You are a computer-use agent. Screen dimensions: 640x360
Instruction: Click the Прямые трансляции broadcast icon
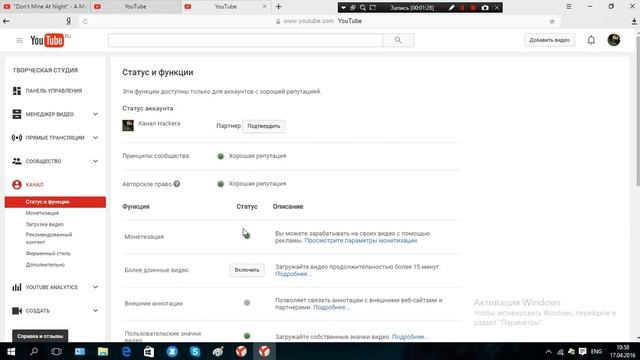[x=17, y=138]
